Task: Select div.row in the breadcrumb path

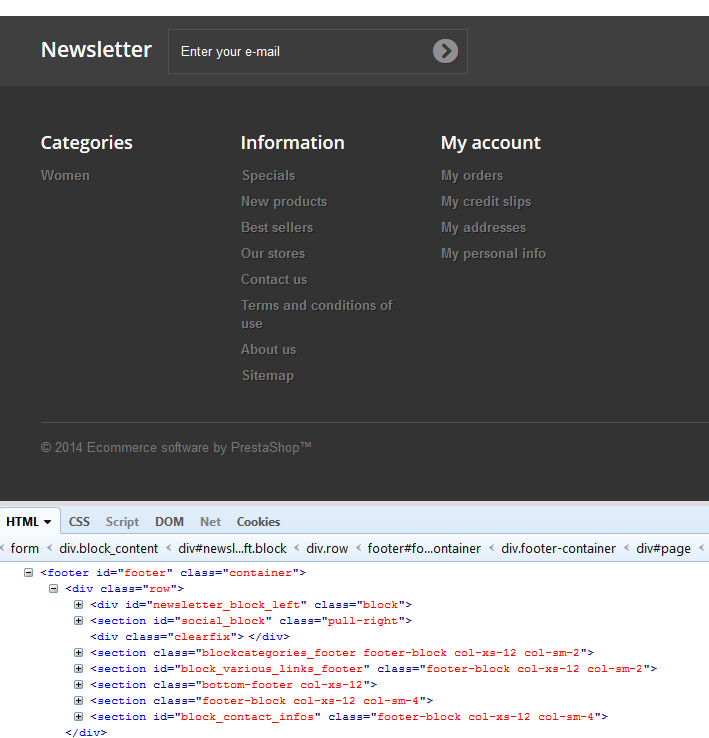Action: (327, 548)
